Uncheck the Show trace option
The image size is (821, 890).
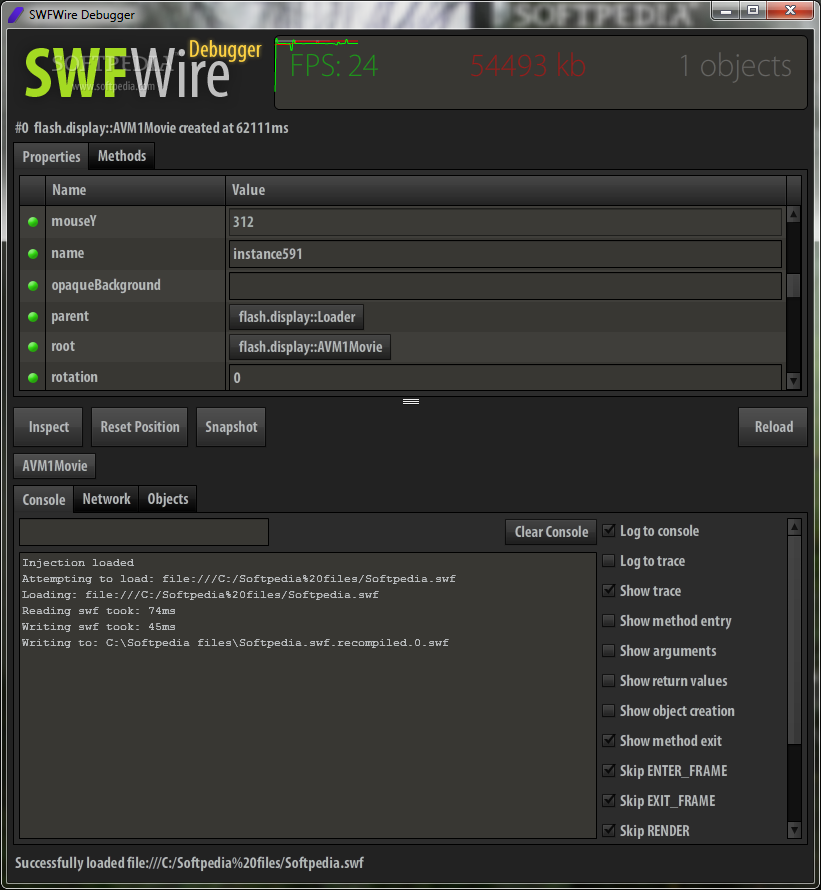click(609, 591)
